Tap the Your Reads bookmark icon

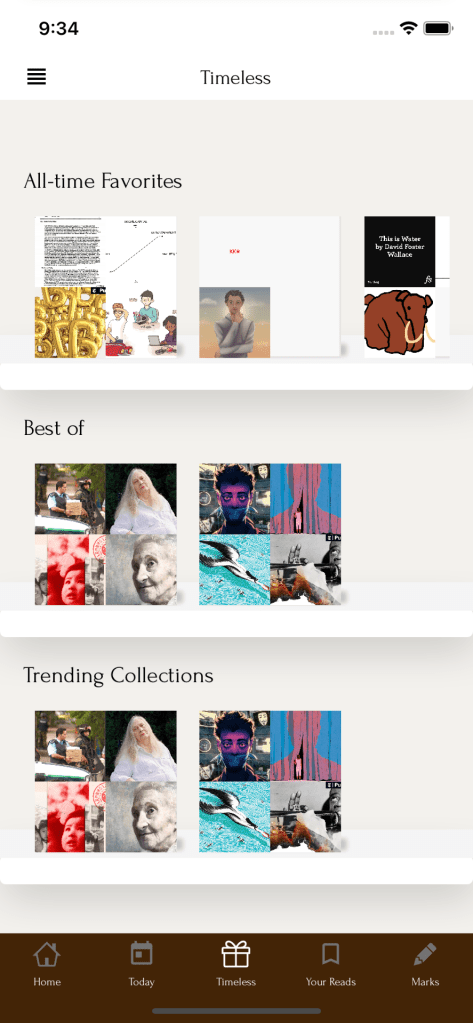pos(331,954)
